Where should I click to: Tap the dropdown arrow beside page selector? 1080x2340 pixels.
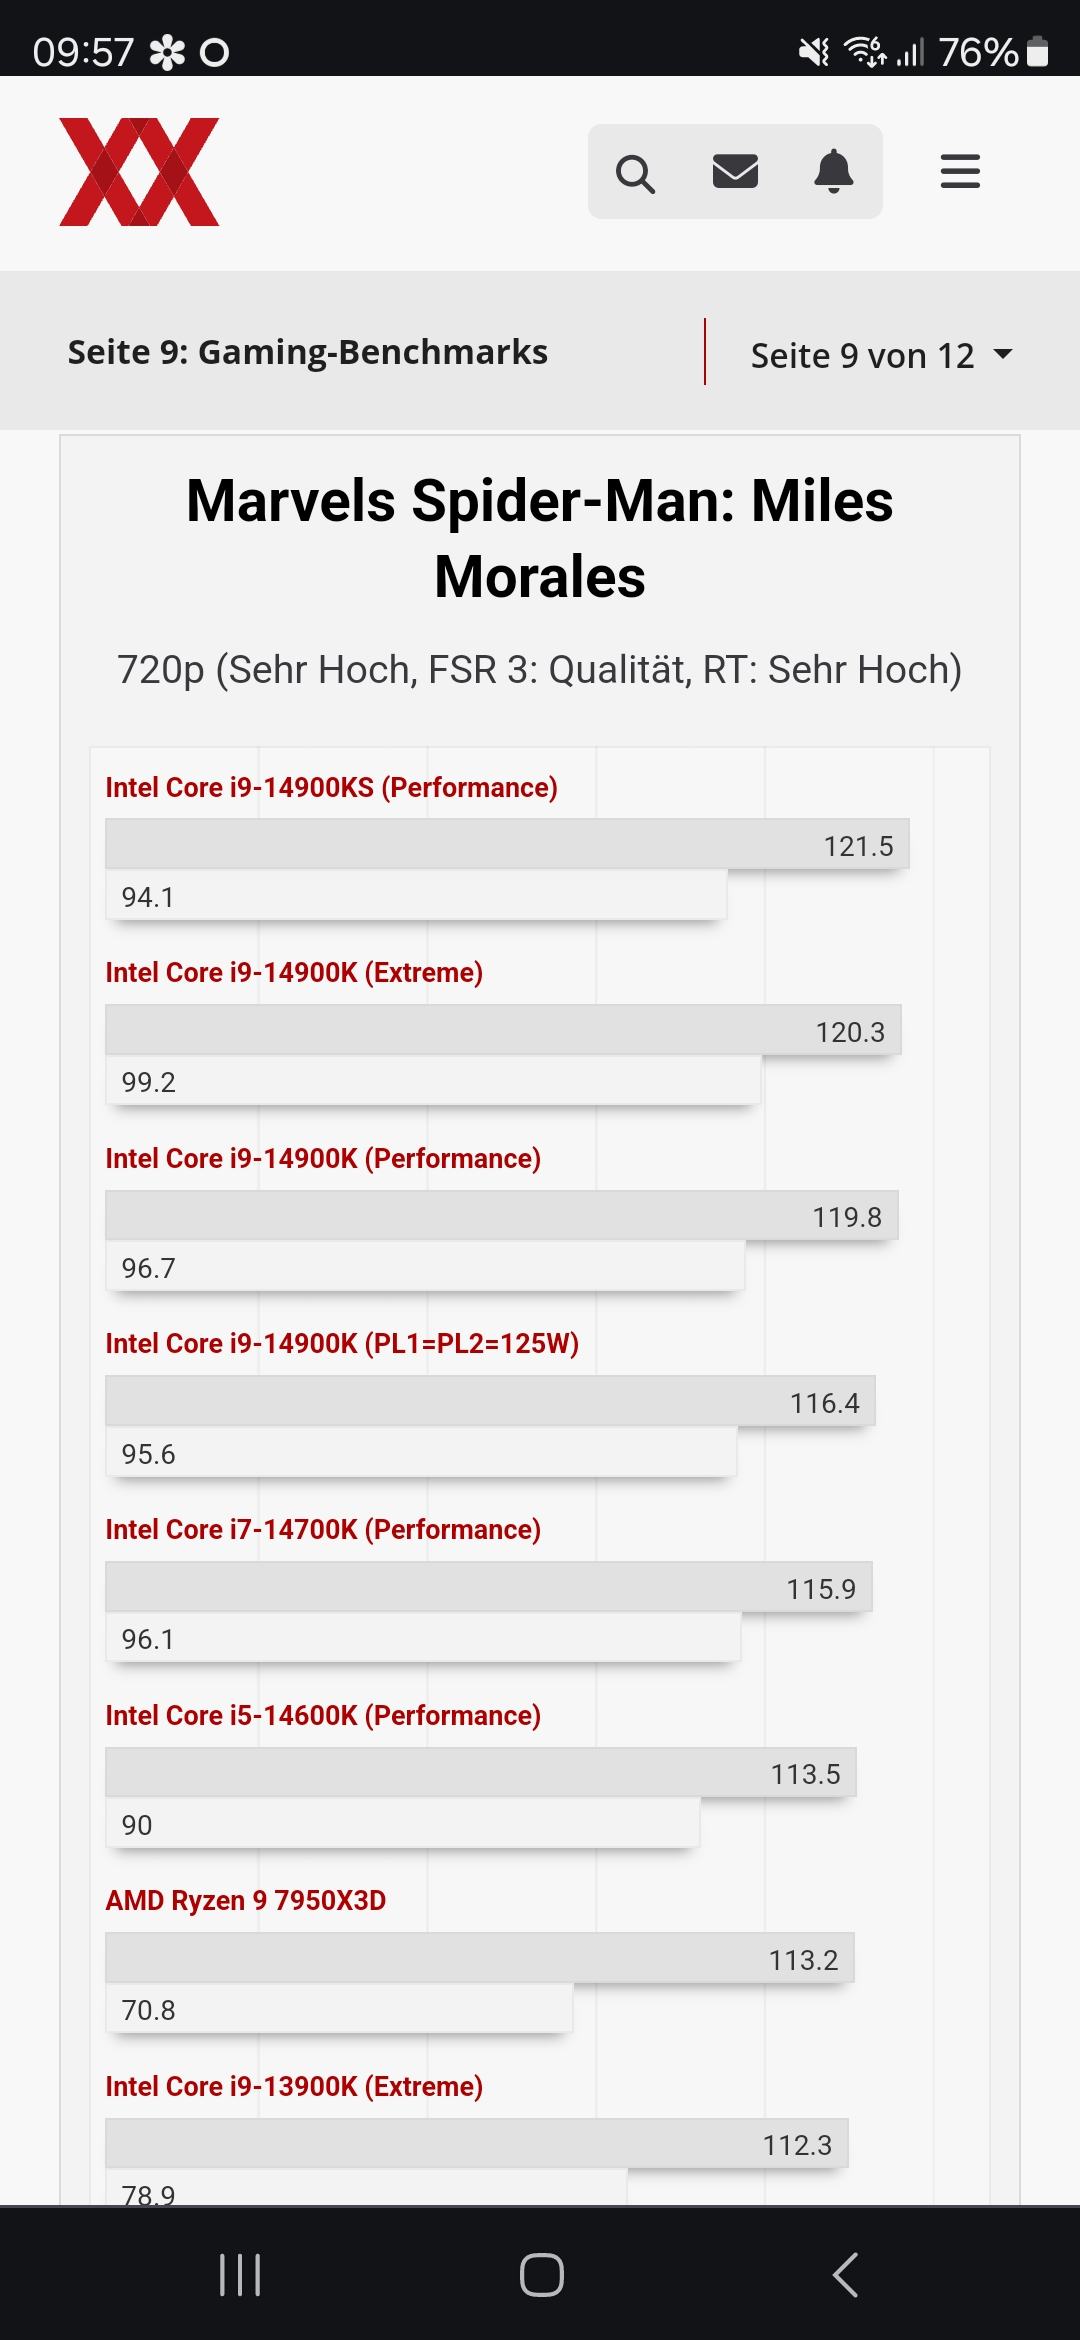pos(1002,354)
